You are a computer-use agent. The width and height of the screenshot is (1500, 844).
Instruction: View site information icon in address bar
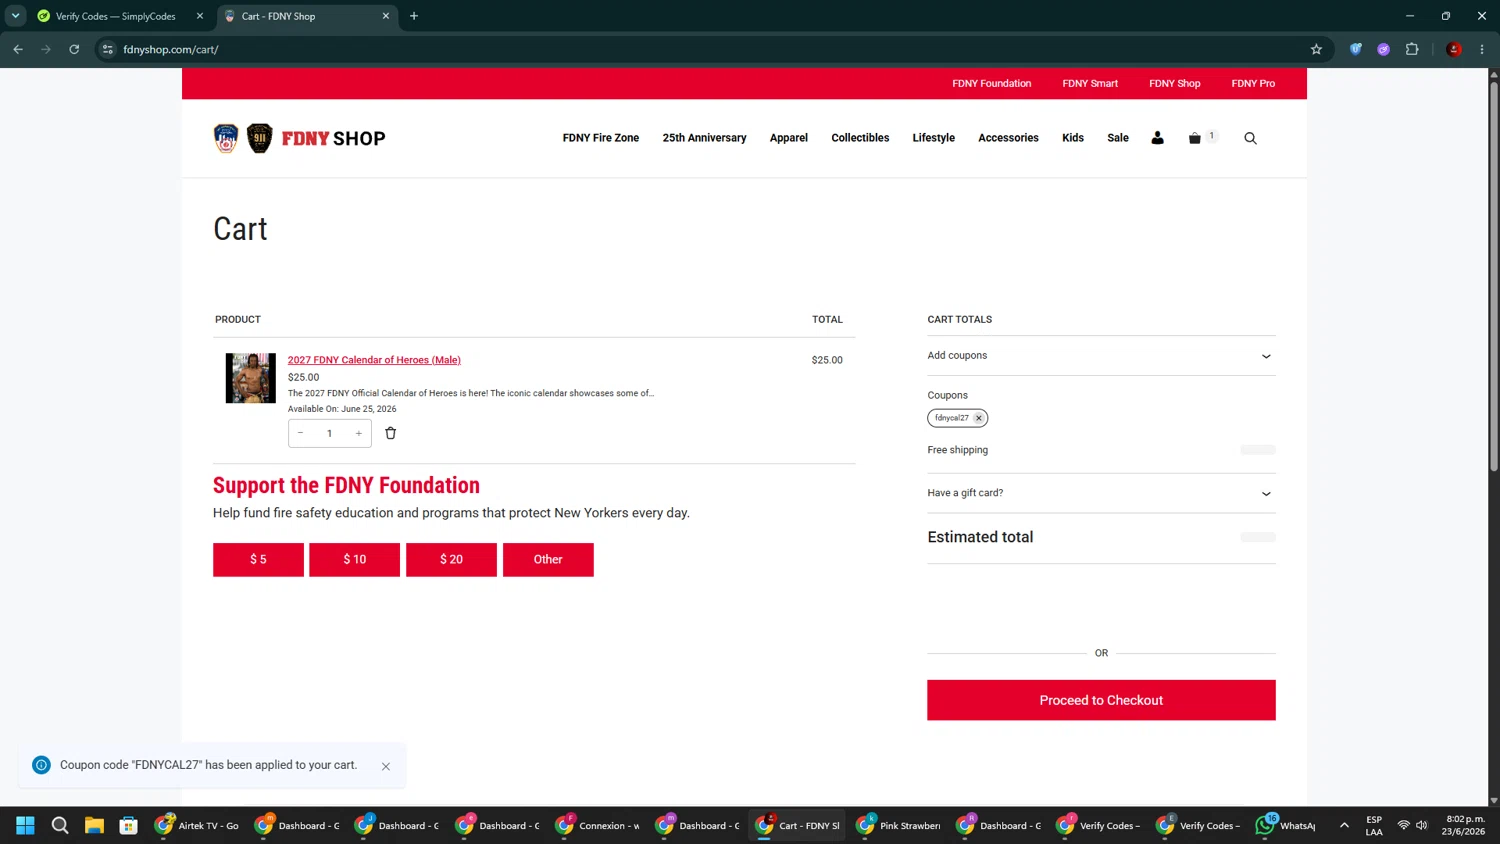point(108,49)
